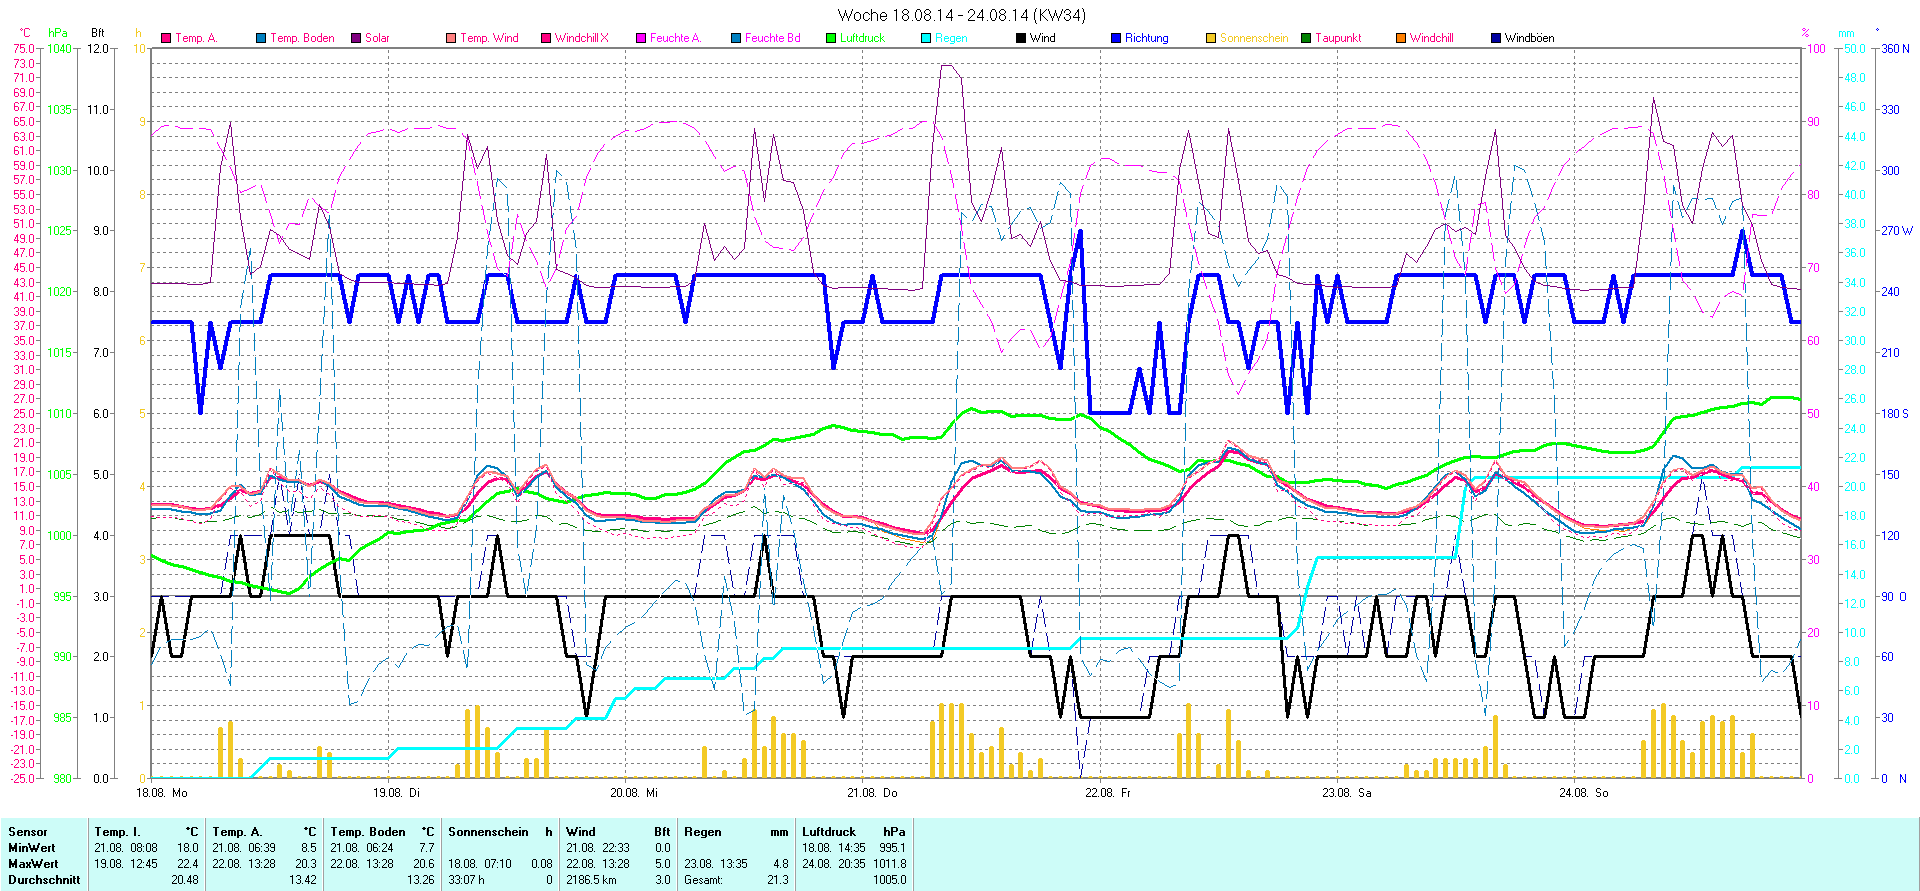1920x891 pixels.
Task: Click the Feuchte A. legend label
Action: (x=675, y=38)
